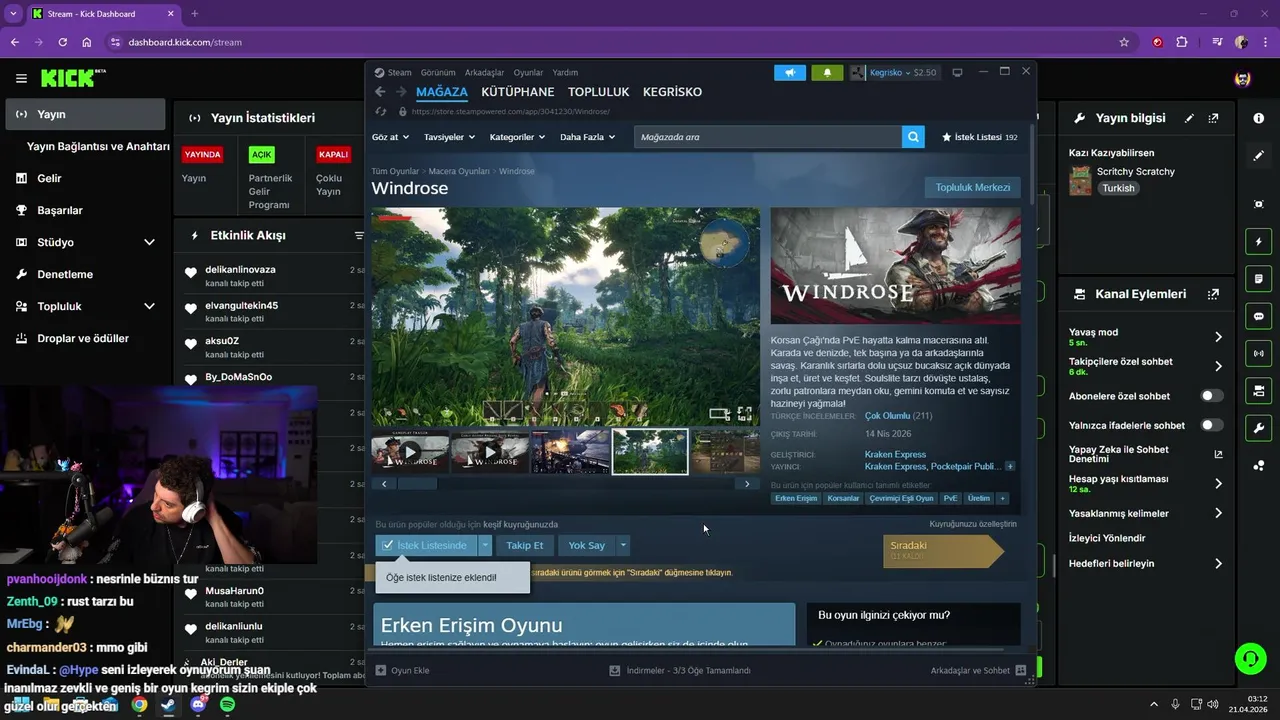Switch to the TOPLULUK tab in Steam
This screenshot has height=720, width=1280.
[598, 92]
